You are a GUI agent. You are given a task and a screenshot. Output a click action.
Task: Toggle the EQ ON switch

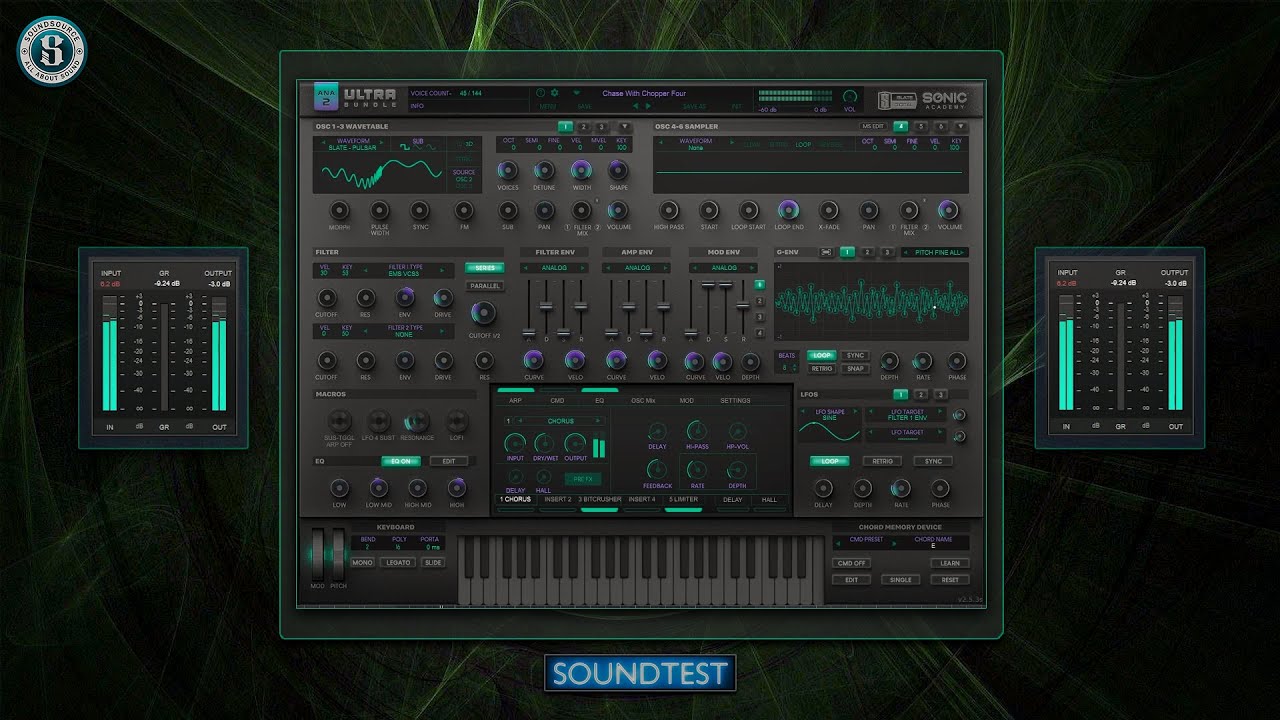pos(401,461)
